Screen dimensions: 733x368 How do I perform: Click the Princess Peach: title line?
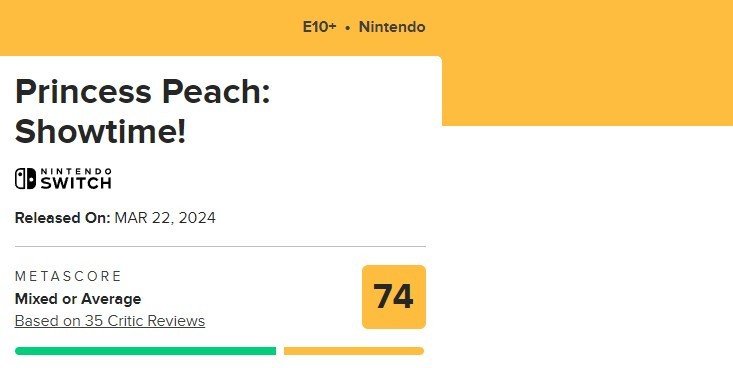click(143, 92)
